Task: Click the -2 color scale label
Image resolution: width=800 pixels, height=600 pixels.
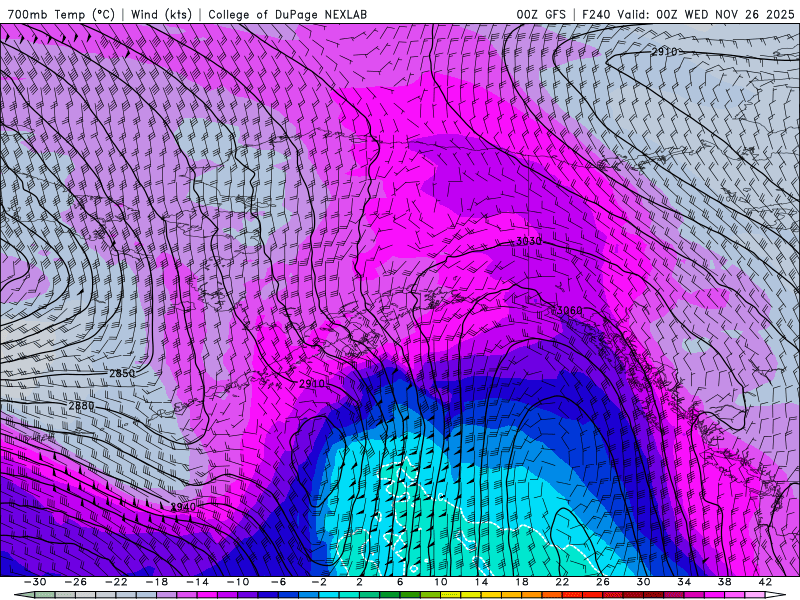Action: point(319,582)
